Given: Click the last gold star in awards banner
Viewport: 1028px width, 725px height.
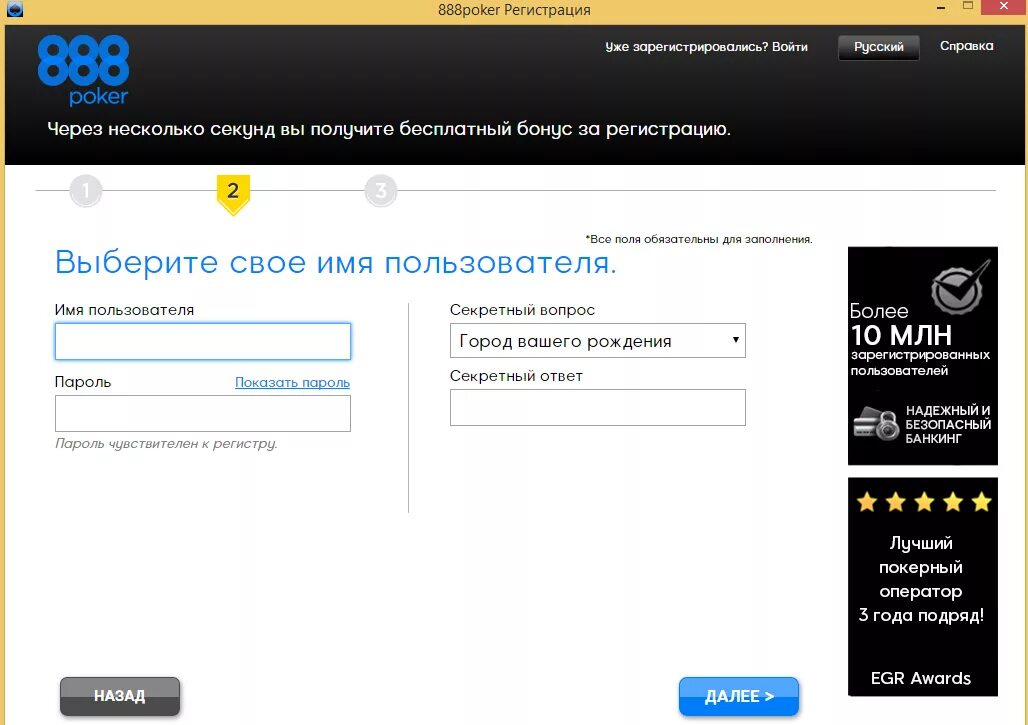Looking at the screenshot, I should tap(981, 502).
